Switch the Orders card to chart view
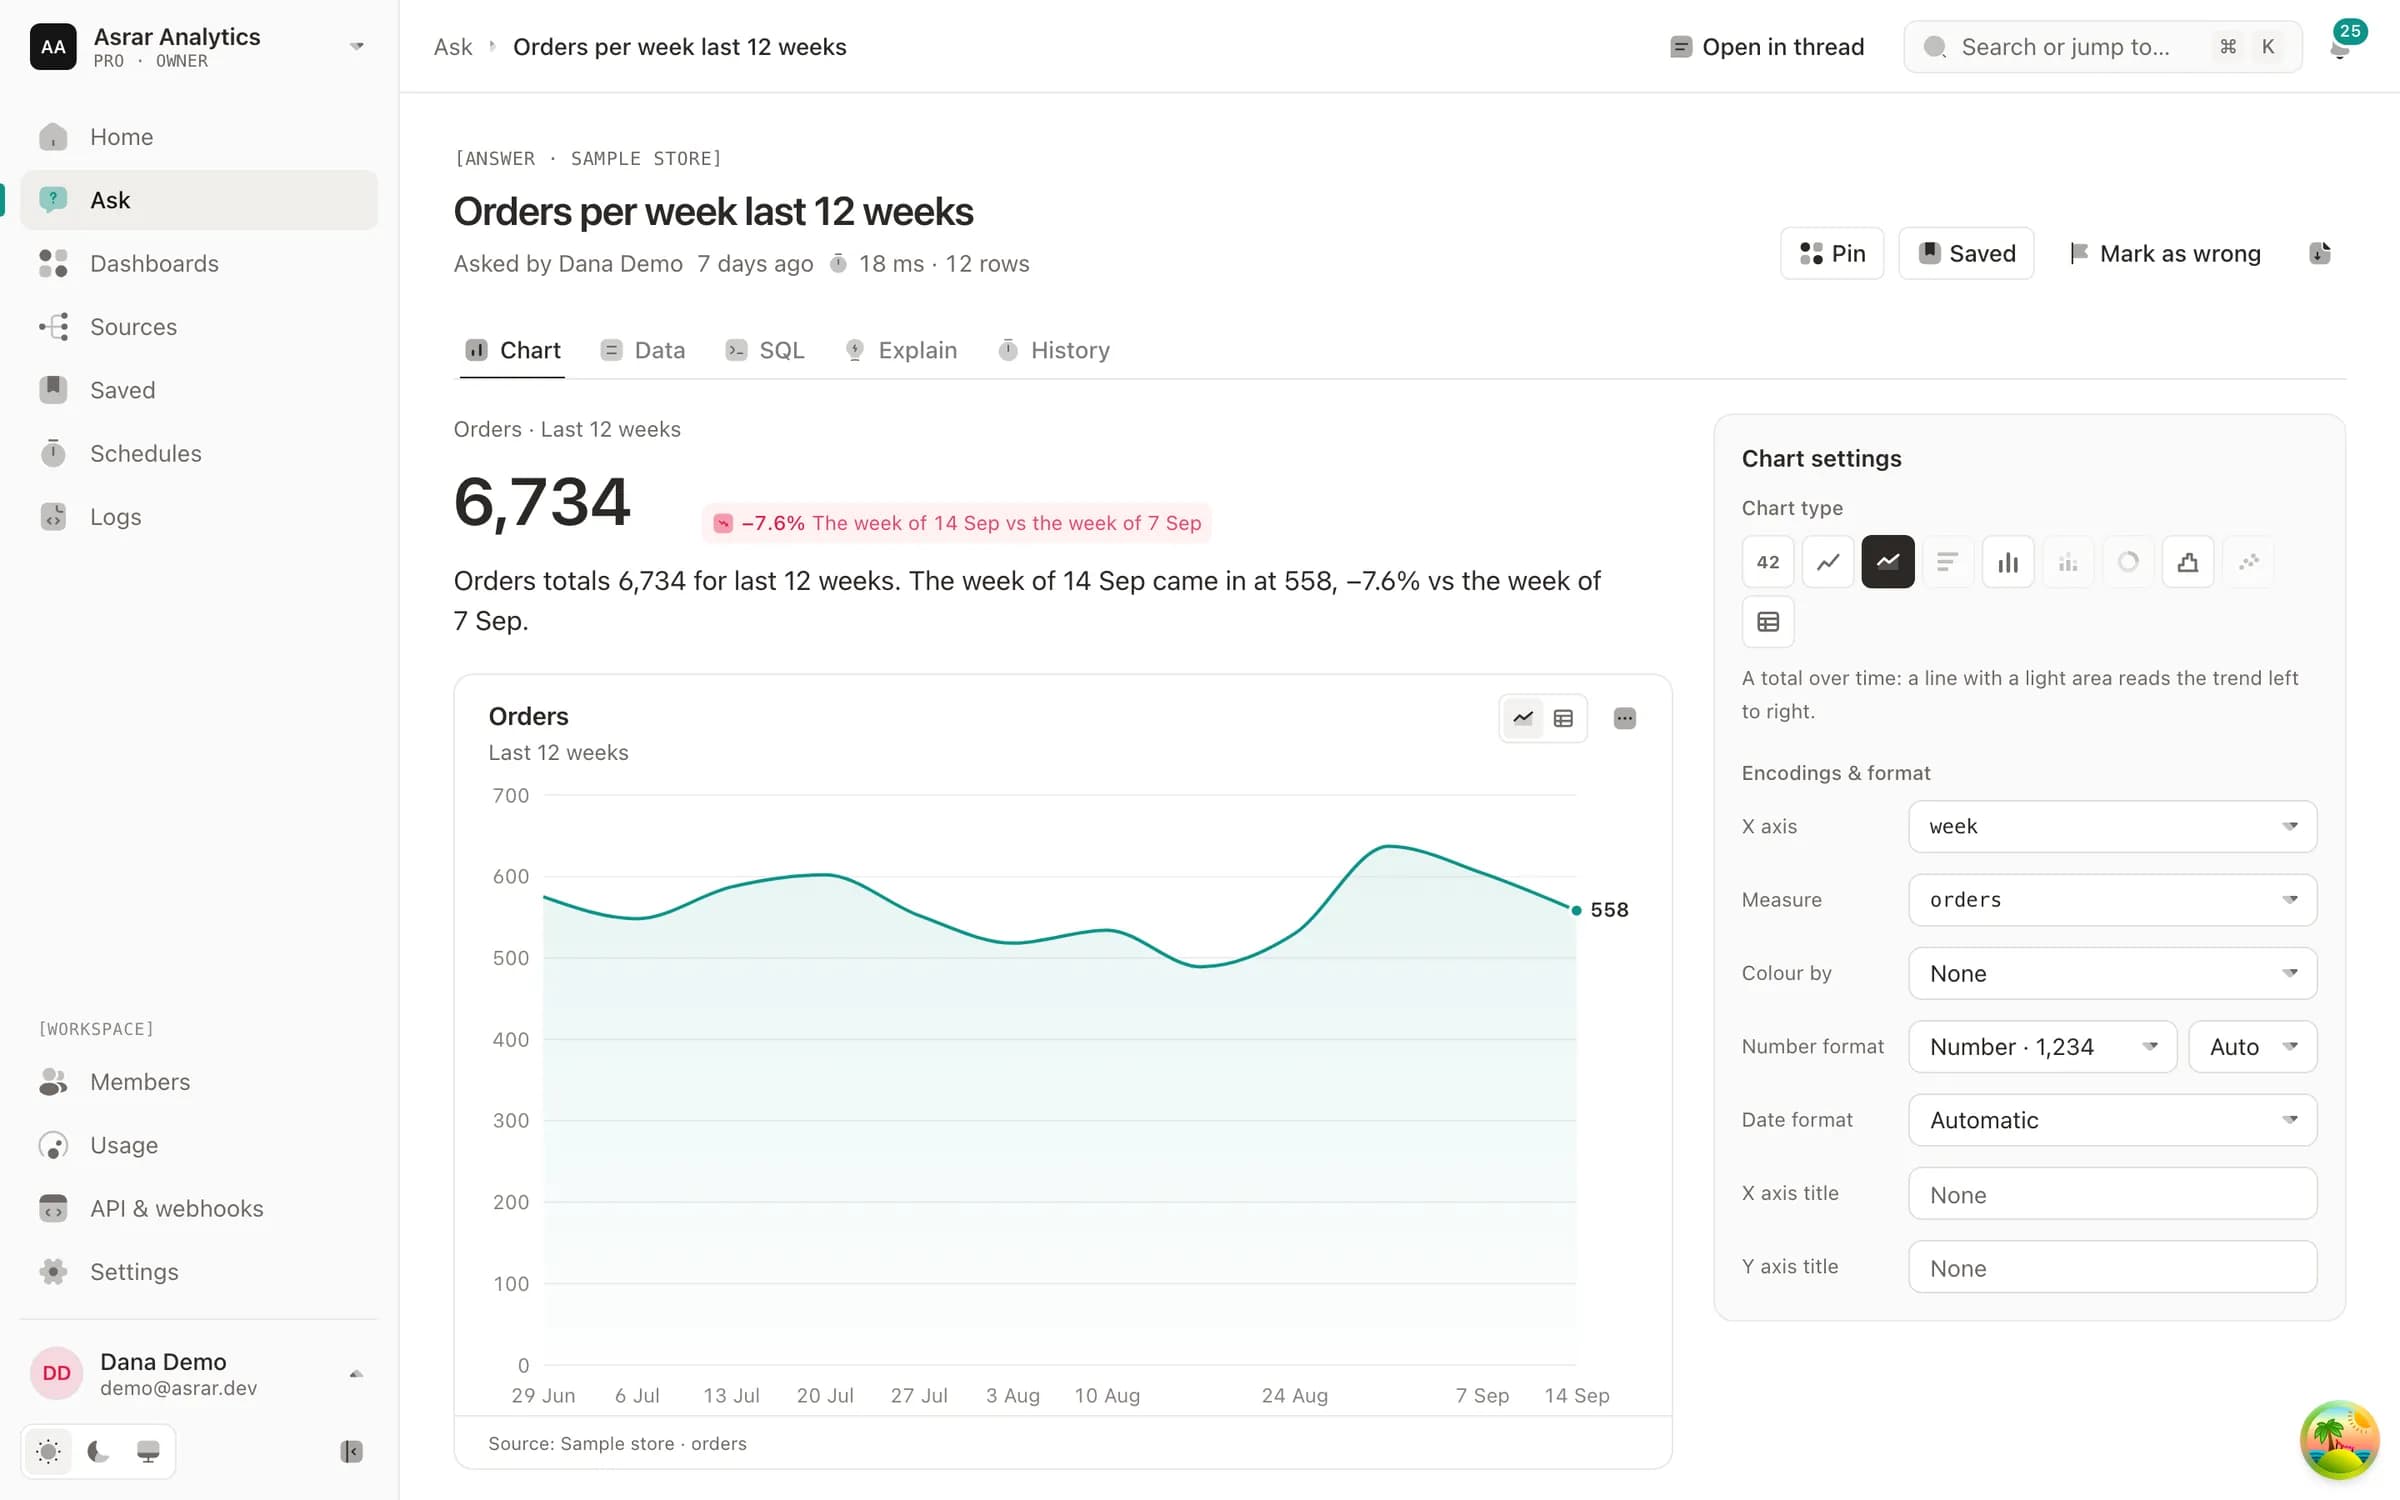This screenshot has height=1500, width=2400. 1522,718
